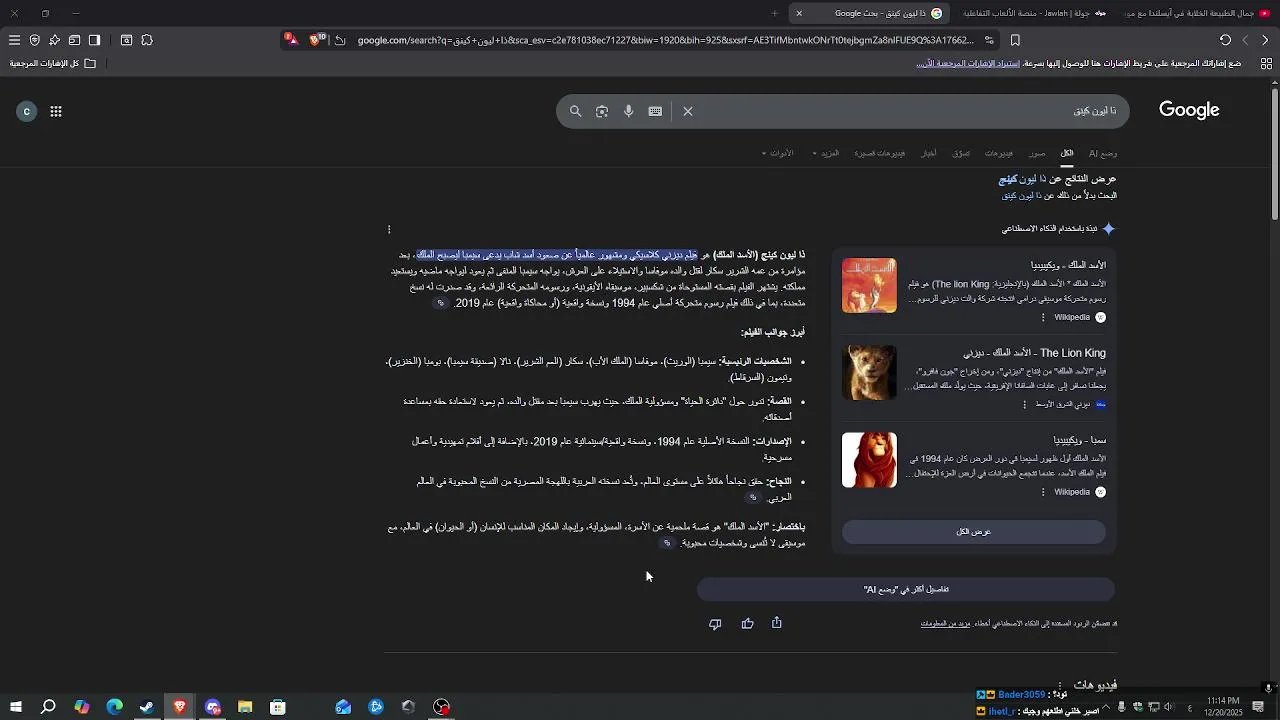Image resolution: width=1280 pixels, height=720 pixels.
Task: Open Windows Start button
Action: (16, 707)
